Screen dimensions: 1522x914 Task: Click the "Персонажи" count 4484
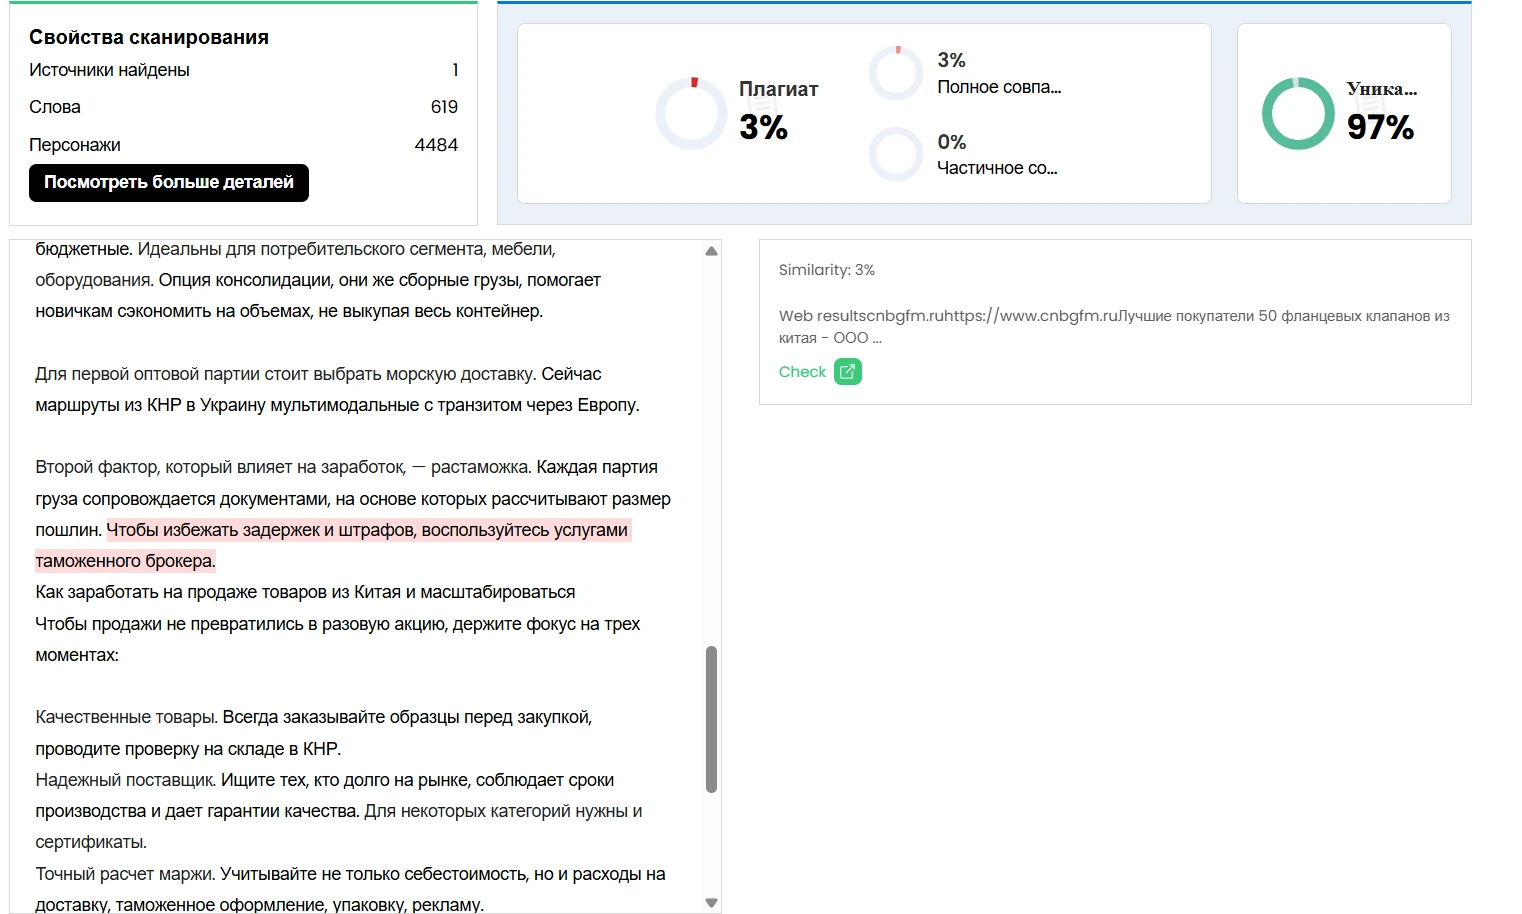click(x=436, y=145)
